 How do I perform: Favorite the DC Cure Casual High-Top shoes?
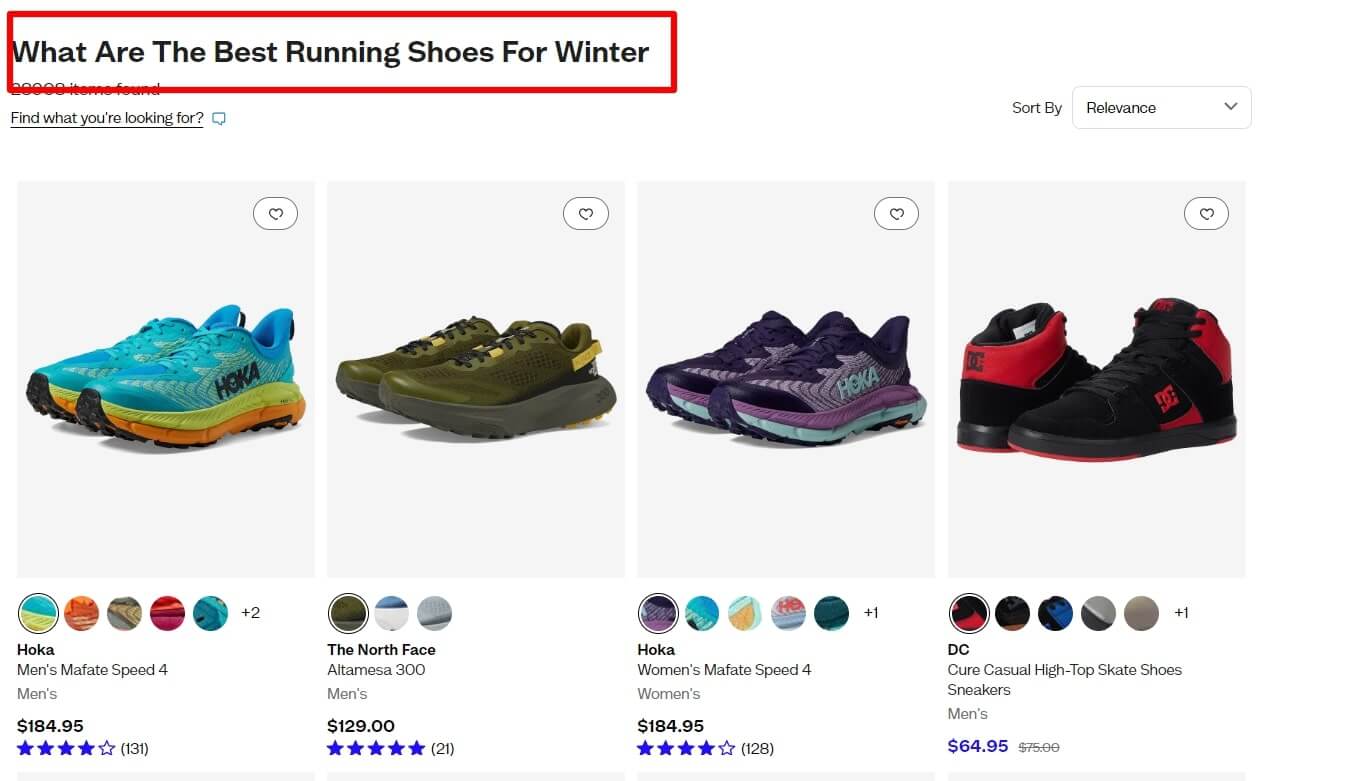[x=1206, y=214]
